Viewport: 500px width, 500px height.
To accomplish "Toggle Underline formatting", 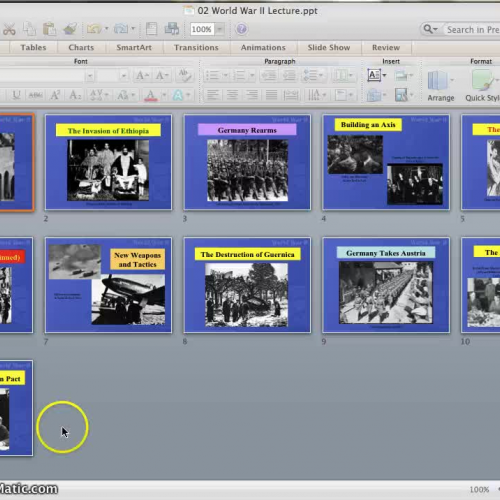I will [x=16, y=95].
